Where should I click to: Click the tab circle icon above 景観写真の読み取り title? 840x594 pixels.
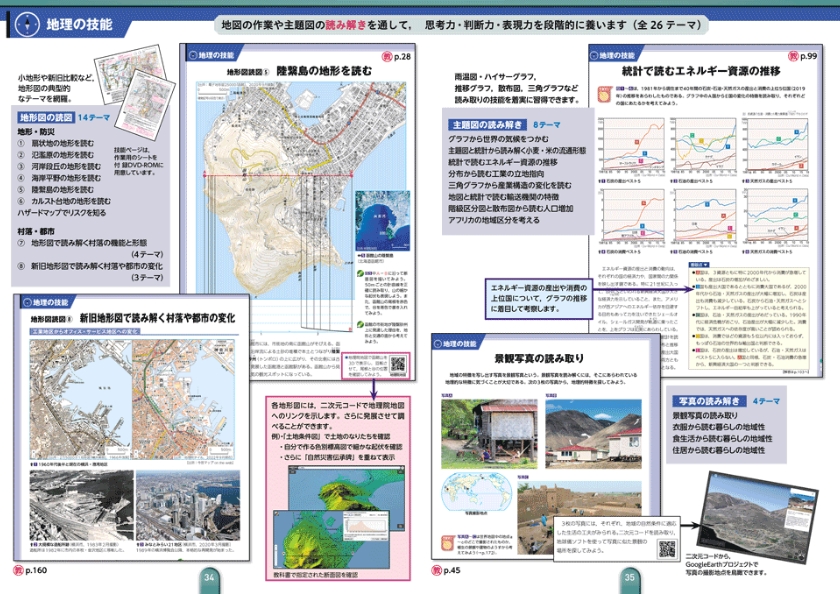438,343
